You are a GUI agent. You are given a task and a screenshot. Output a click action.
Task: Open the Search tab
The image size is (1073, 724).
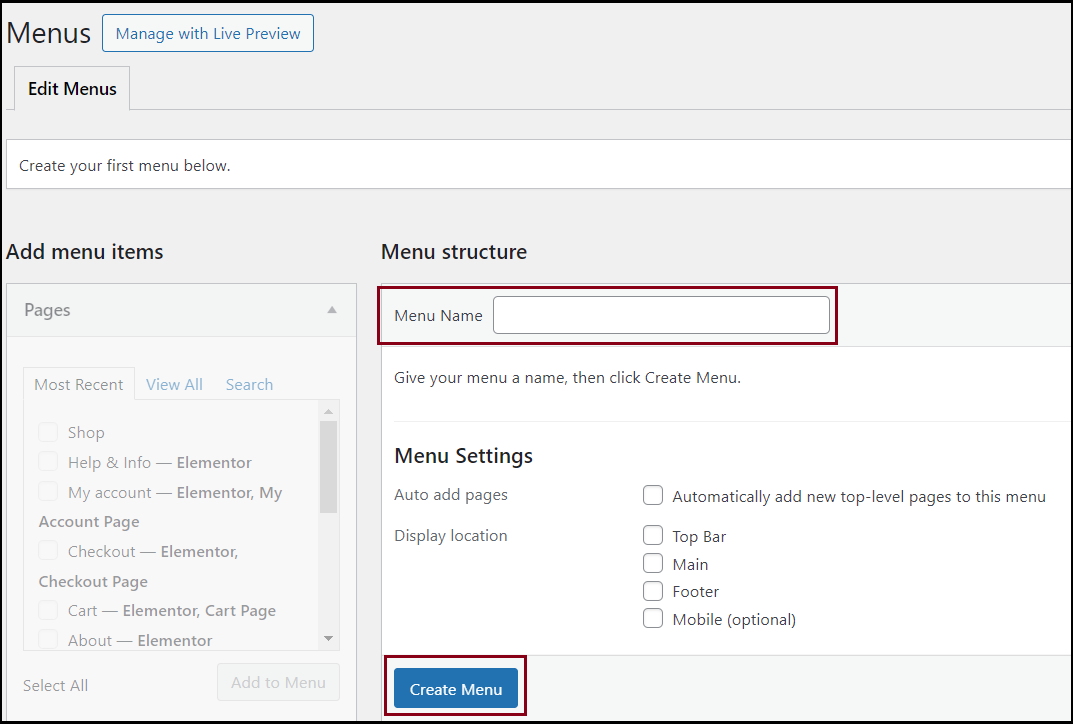(248, 384)
